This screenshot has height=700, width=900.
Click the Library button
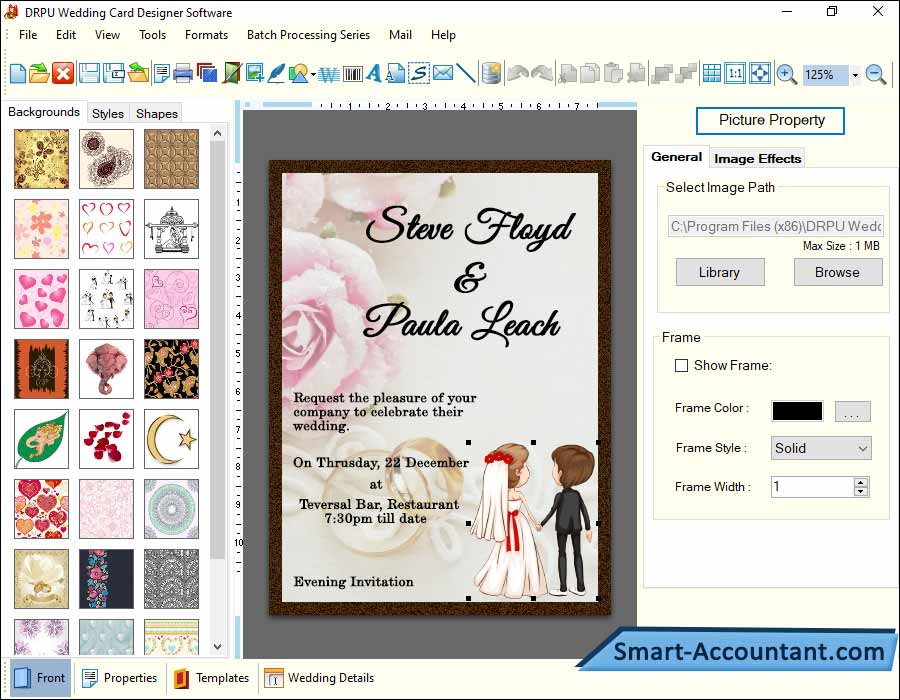tap(720, 272)
